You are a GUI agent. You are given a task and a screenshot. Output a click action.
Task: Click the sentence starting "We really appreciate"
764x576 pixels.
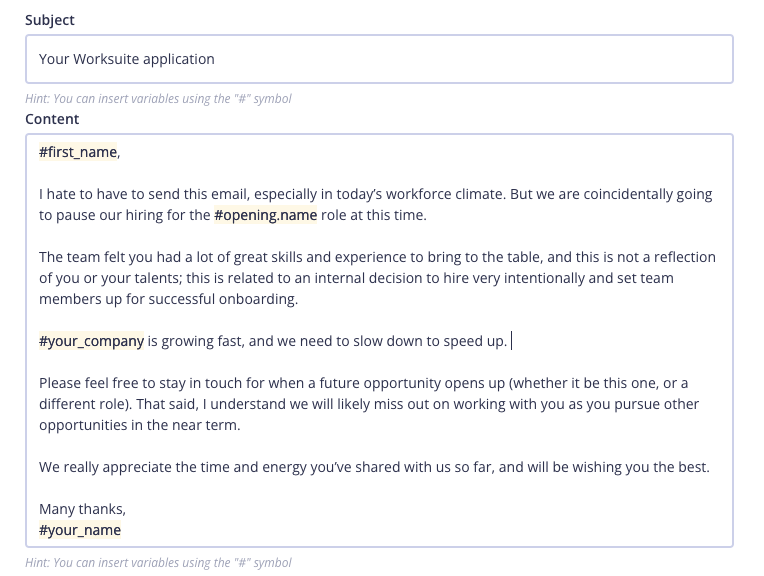[373, 467]
